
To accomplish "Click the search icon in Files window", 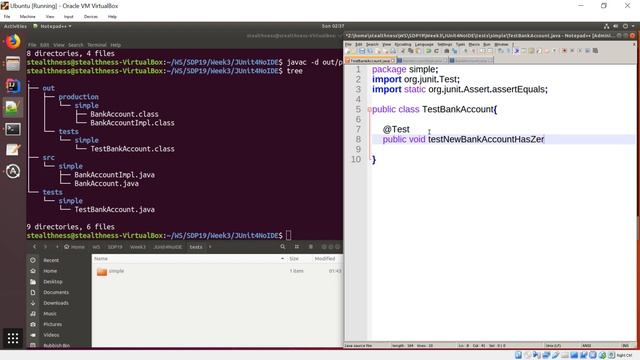I will (x=282, y=247).
